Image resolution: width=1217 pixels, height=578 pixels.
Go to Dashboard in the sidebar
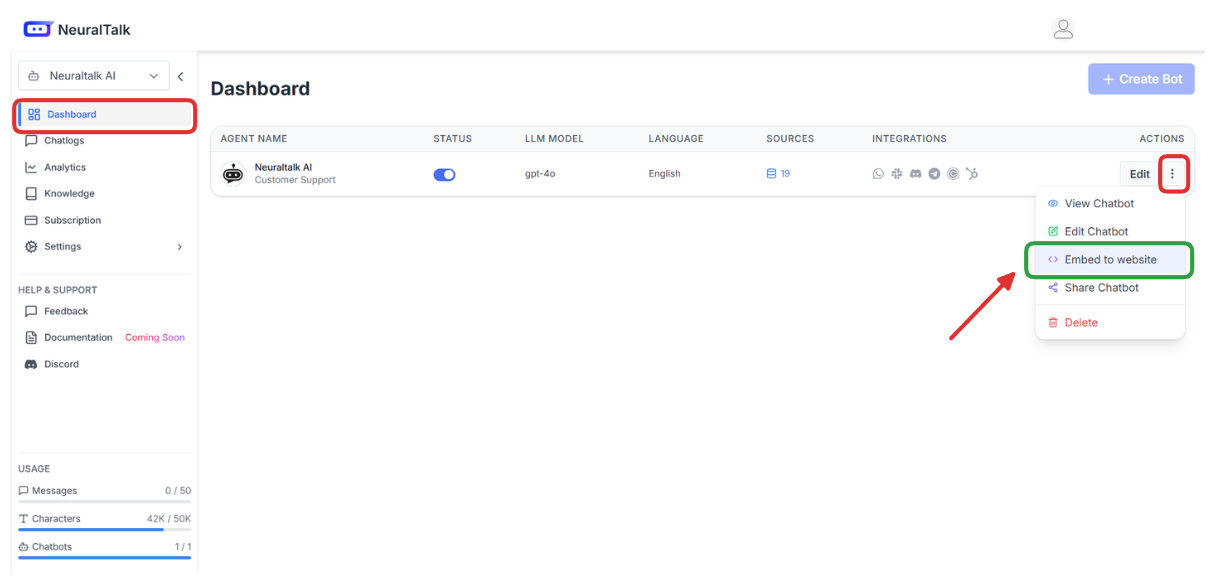(x=104, y=114)
